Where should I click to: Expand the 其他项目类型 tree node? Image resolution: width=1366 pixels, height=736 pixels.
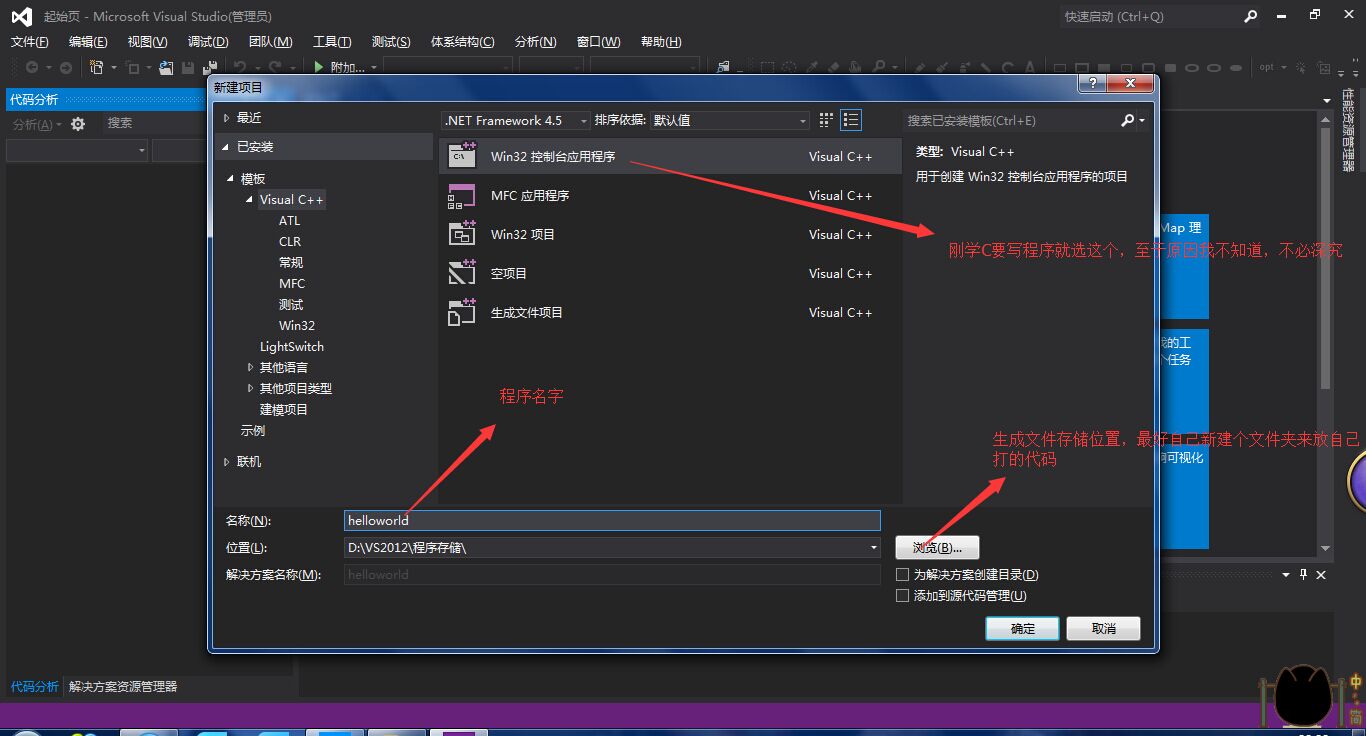pos(250,389)
